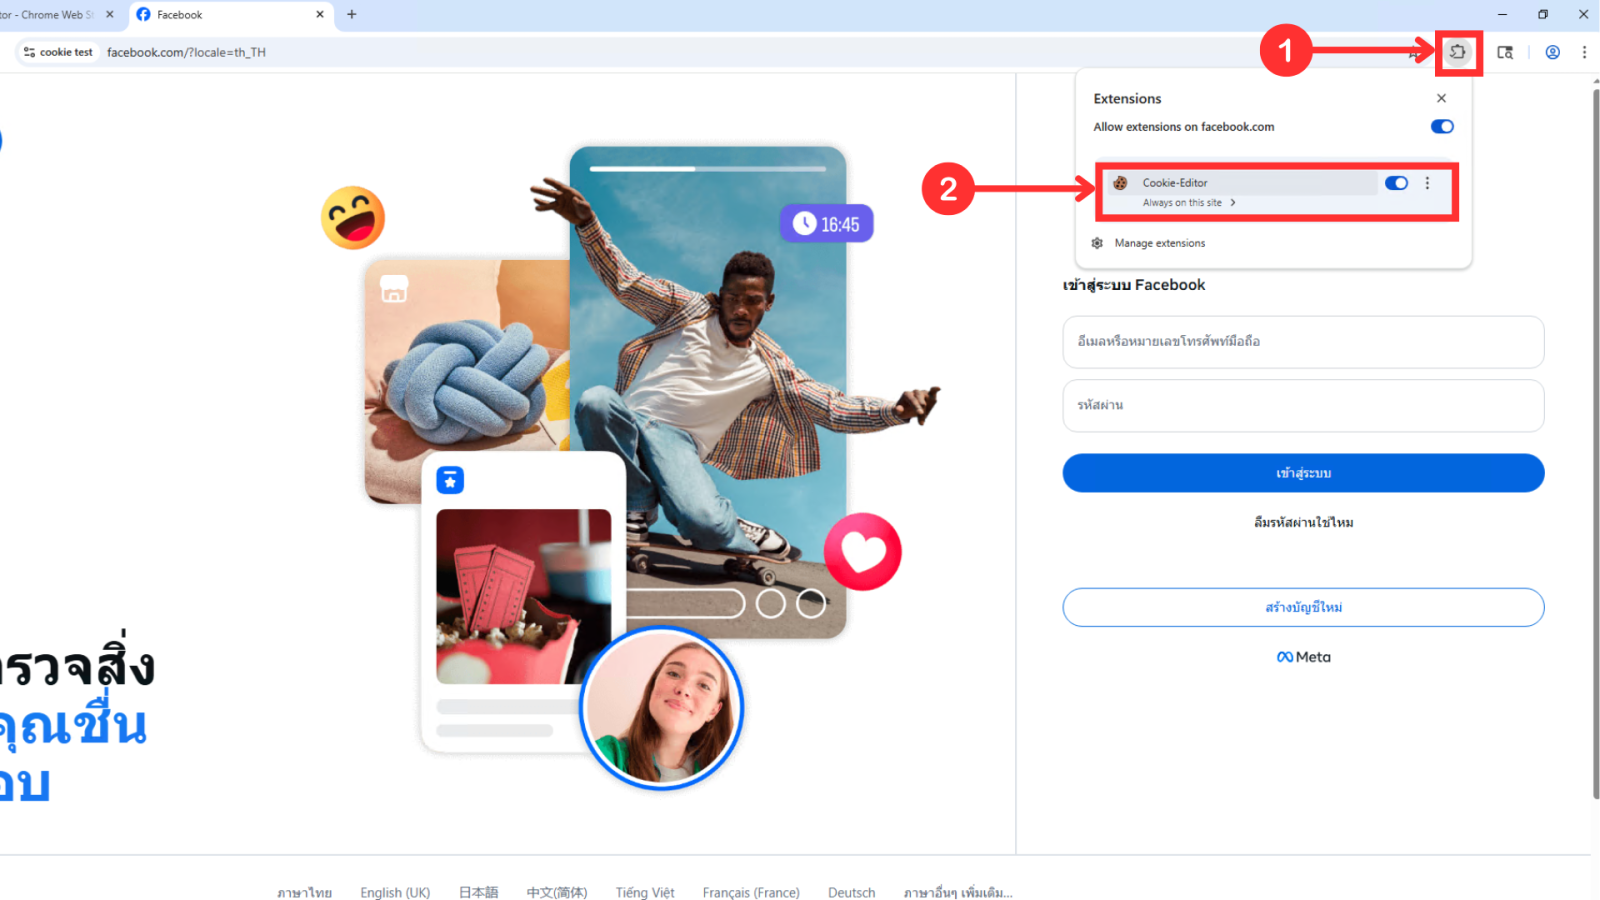Expand the Always on this site chevron
1600x900 pixels.
(1233, 203)
